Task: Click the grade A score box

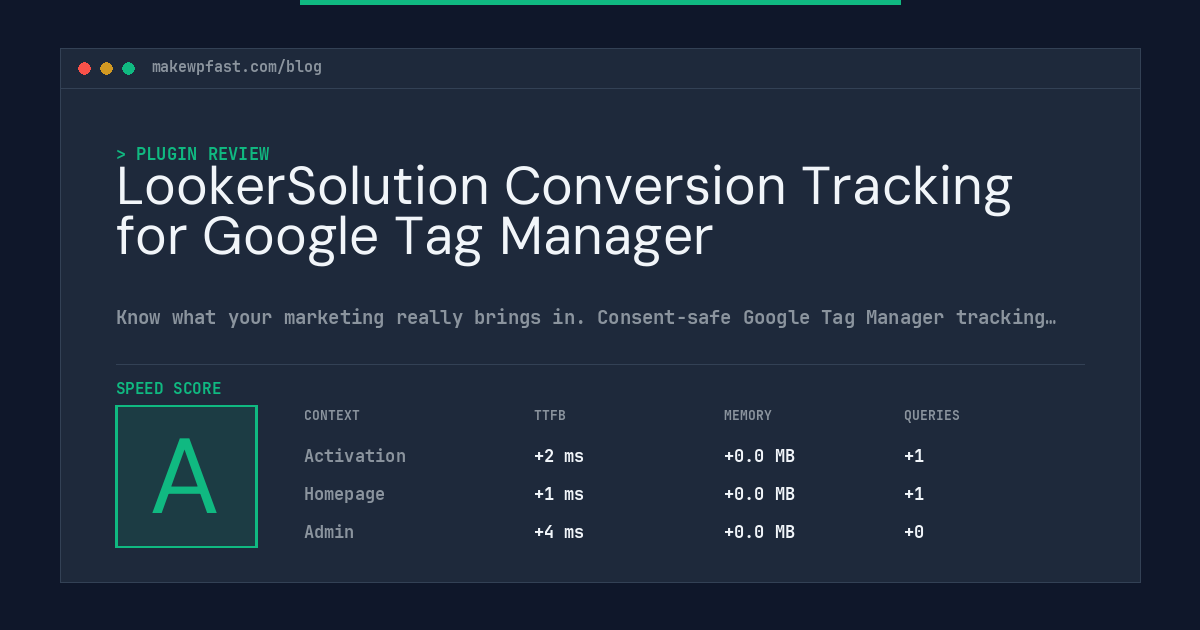Action: [186, 476]
